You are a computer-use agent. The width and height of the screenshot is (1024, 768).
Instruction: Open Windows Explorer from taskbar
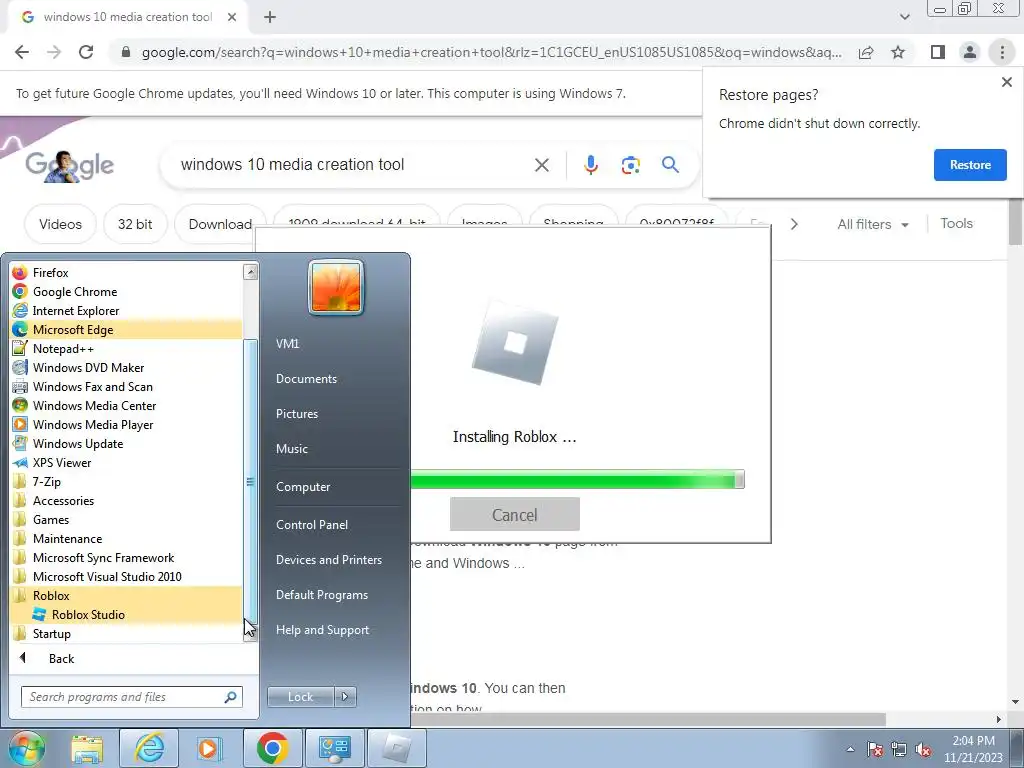pyautogui.click(x=88, y=748)
